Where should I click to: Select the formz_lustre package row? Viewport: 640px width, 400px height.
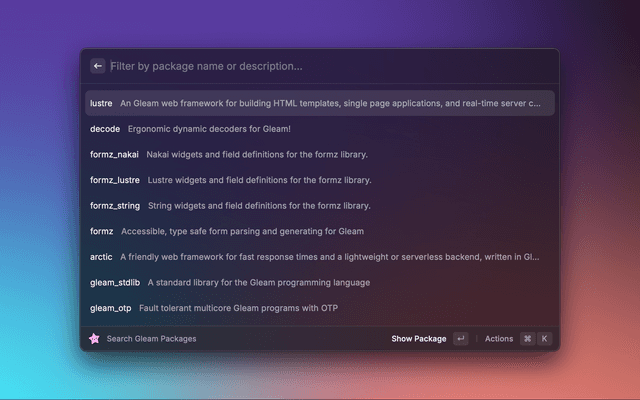point(115,180)
